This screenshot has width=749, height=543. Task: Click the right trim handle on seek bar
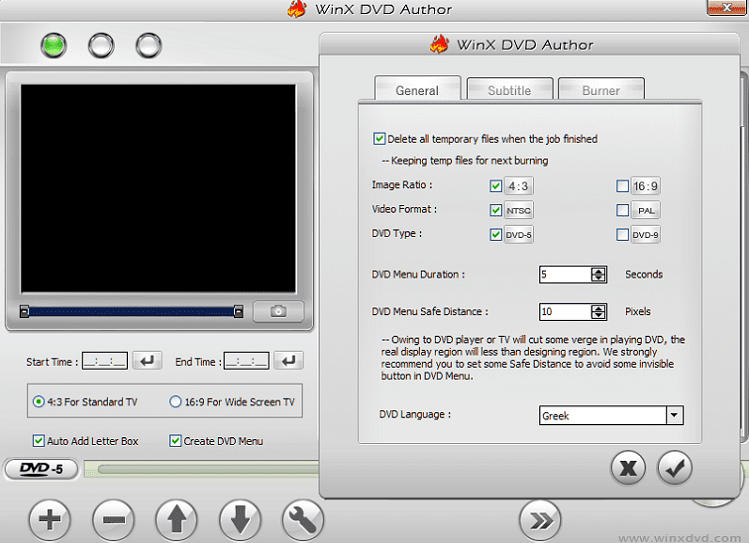click(x=238, y=312)
